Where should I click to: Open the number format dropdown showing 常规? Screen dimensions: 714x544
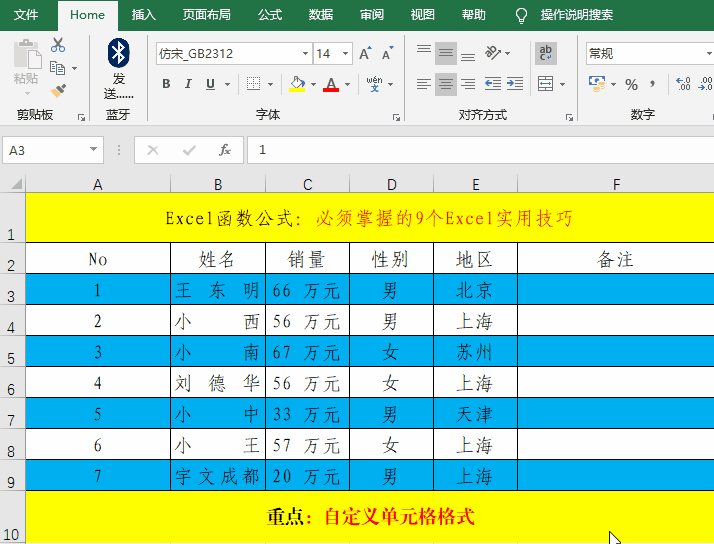pyautogui.click(x=648, y=54)
